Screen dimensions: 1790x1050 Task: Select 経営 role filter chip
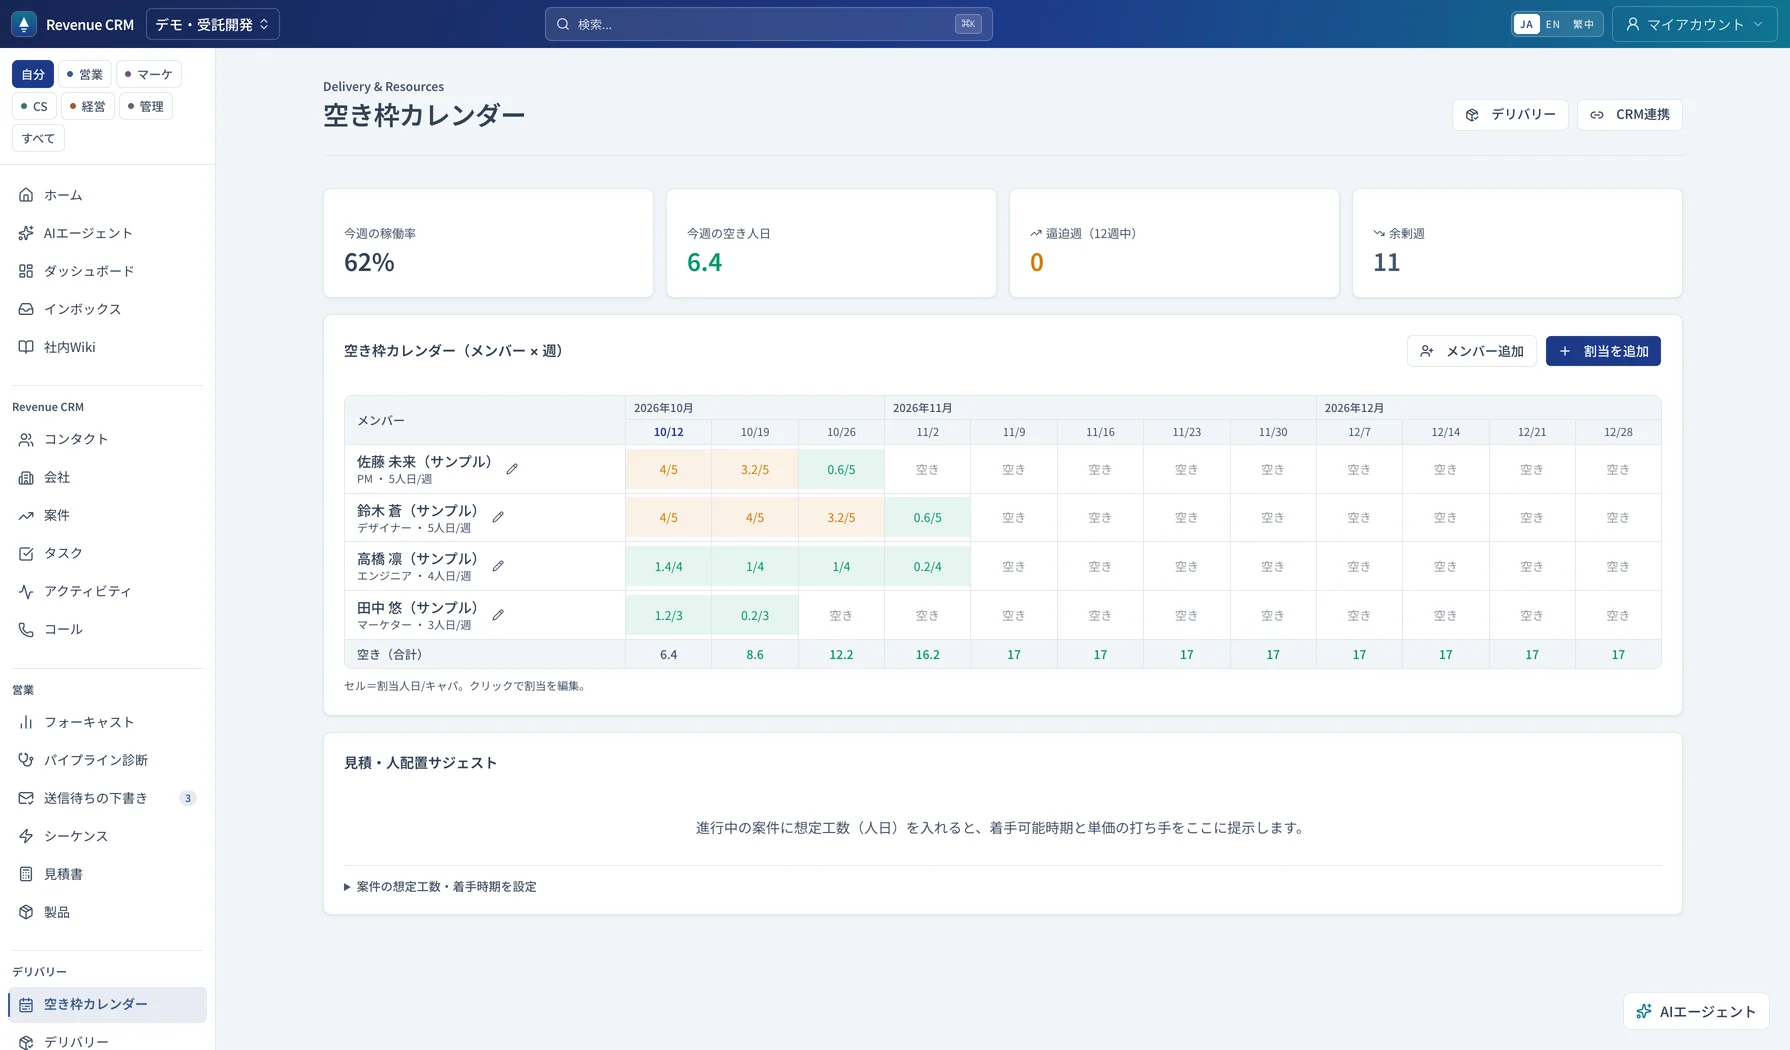point(88,106)
